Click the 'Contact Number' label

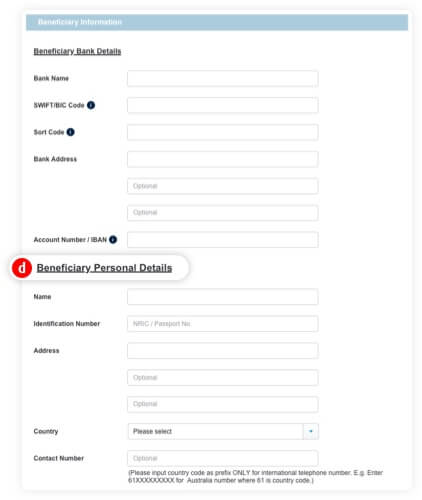(59, 458)
